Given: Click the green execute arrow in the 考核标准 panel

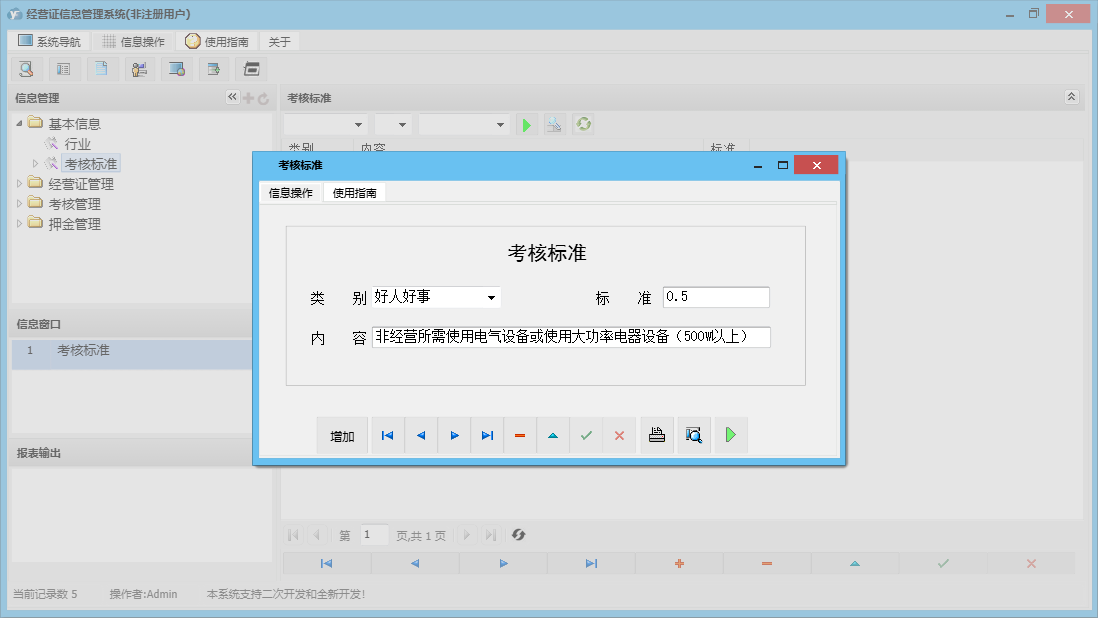Looking at the screenshot, I should (x=527, y=123).
